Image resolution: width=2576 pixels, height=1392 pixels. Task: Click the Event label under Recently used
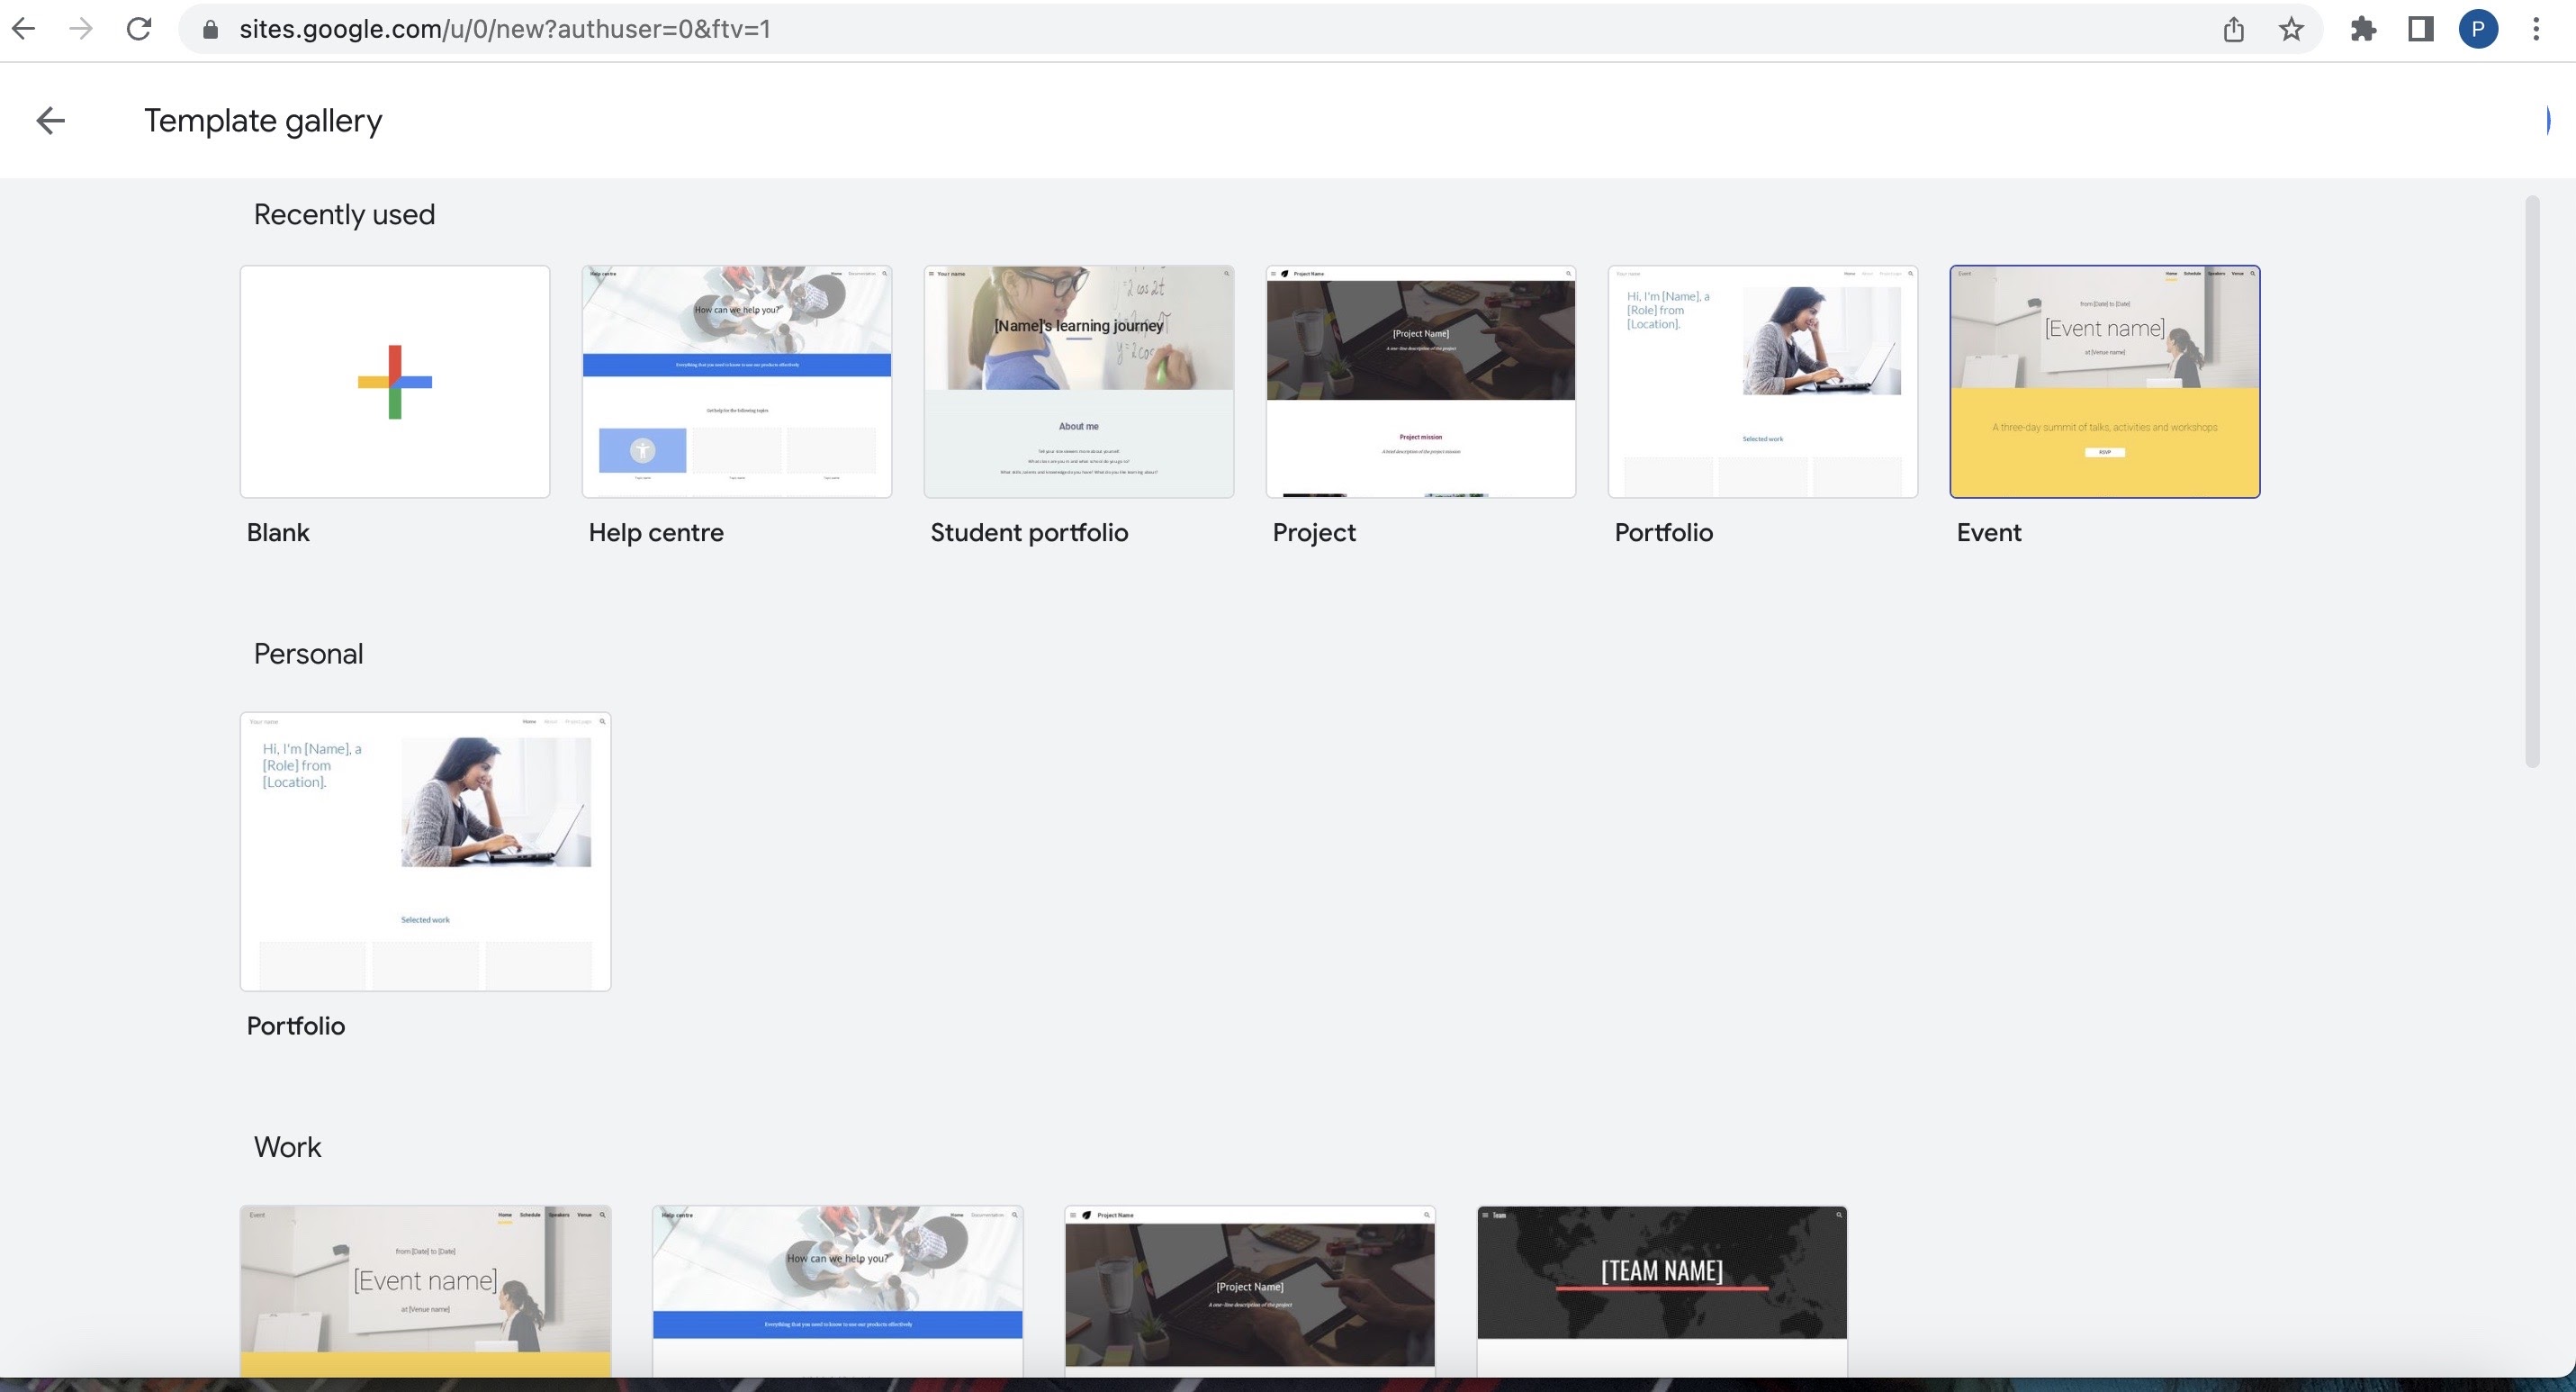[x=1988, y=533]
